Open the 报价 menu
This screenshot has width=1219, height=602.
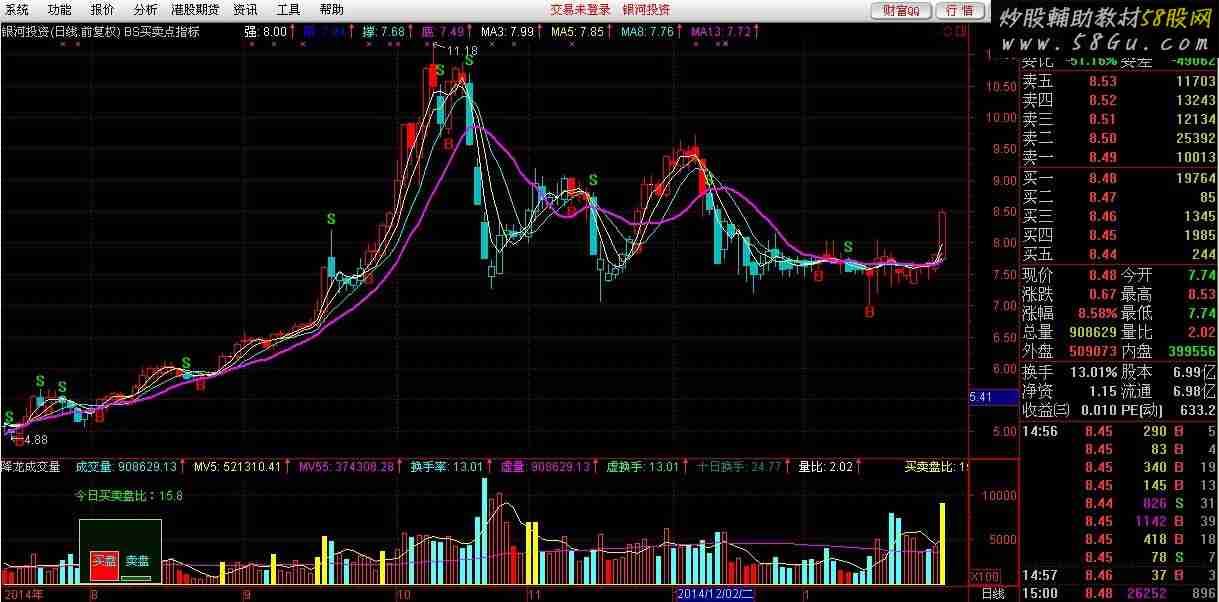click(x=103, y=9)
